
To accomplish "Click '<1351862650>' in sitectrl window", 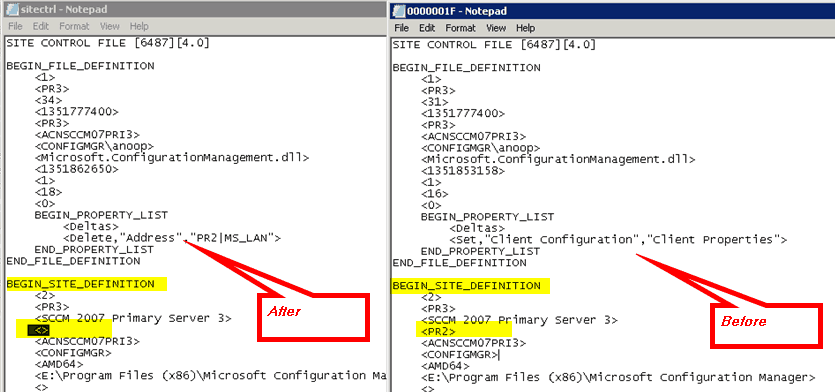I will 77,169.
